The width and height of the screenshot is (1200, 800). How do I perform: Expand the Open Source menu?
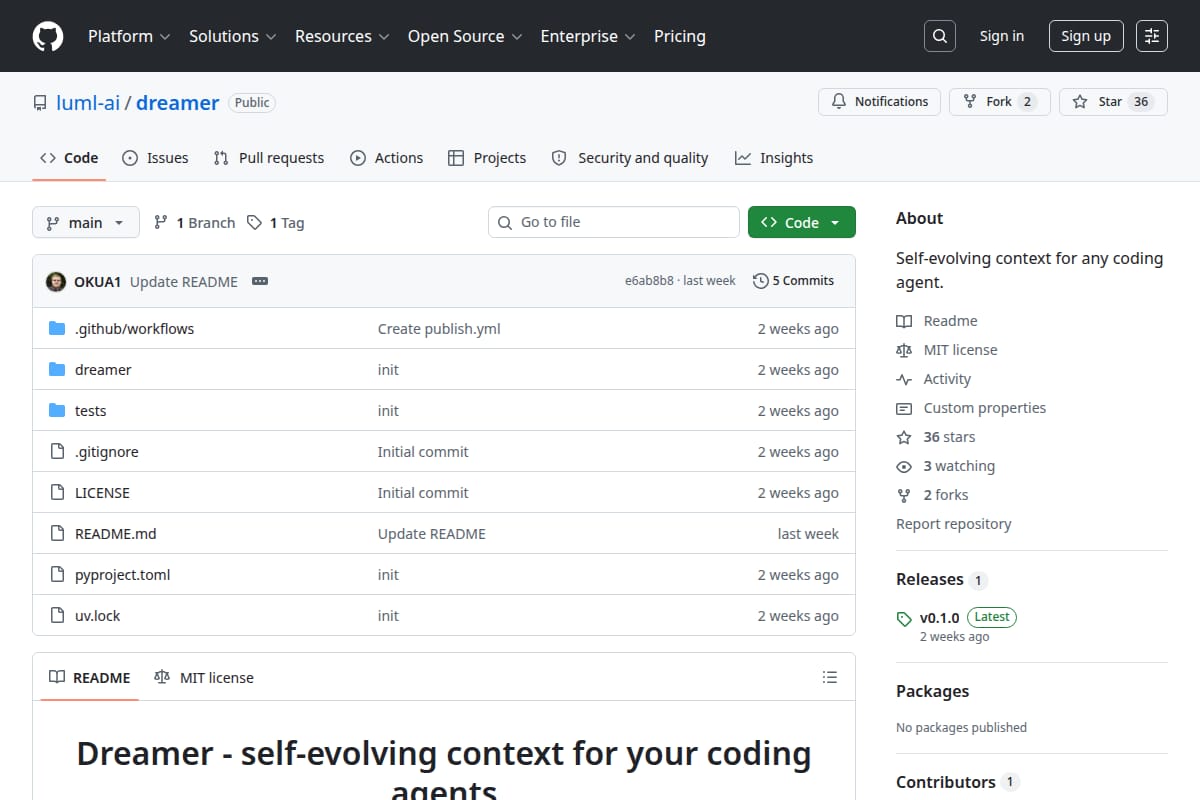pos(465,36)
